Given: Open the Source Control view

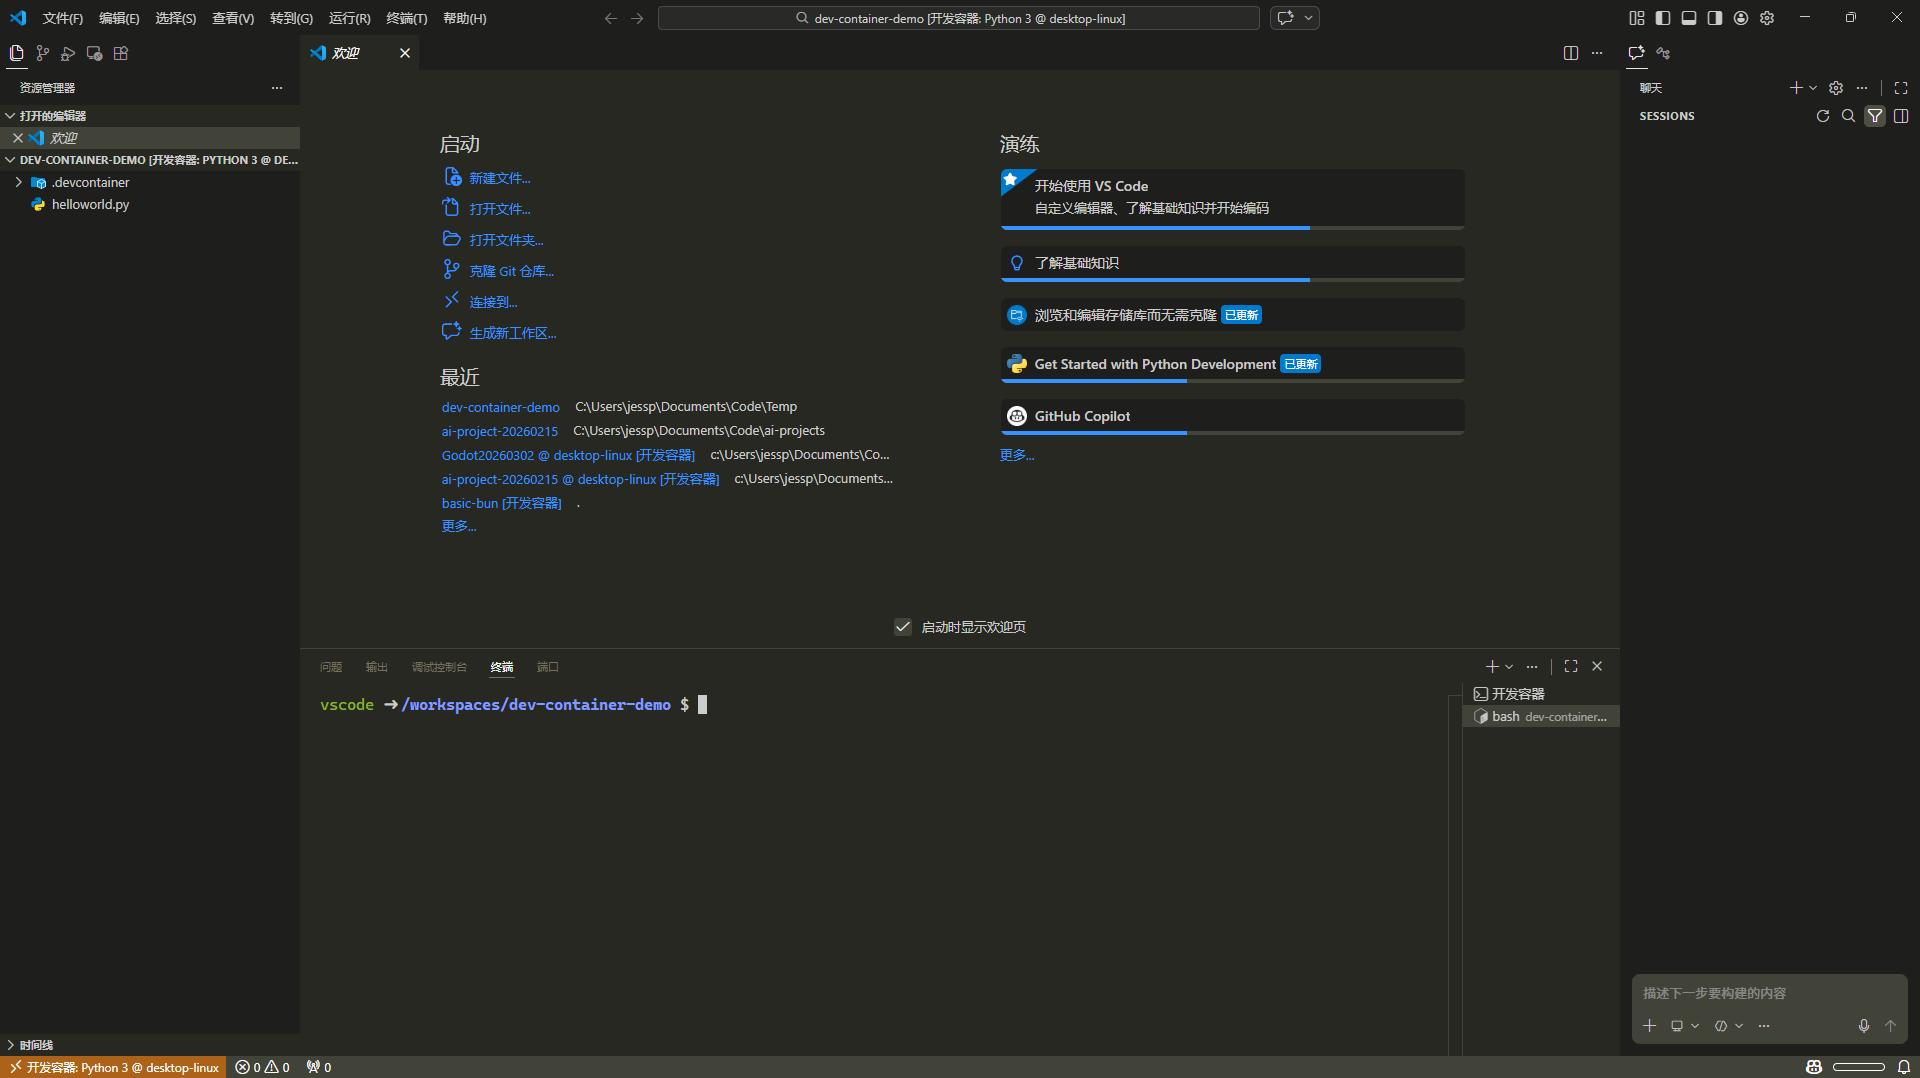Looking at the screenshot, I should (x=42, y=53).
